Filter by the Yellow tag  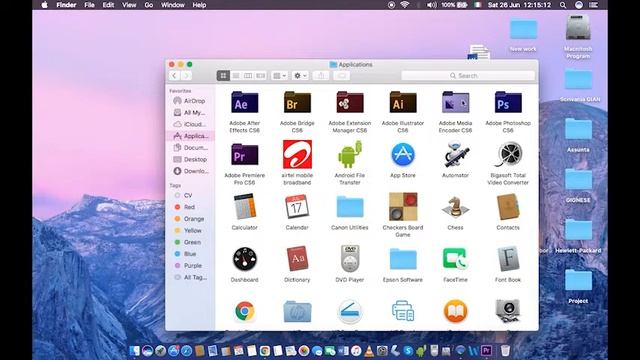pos(188,231)
